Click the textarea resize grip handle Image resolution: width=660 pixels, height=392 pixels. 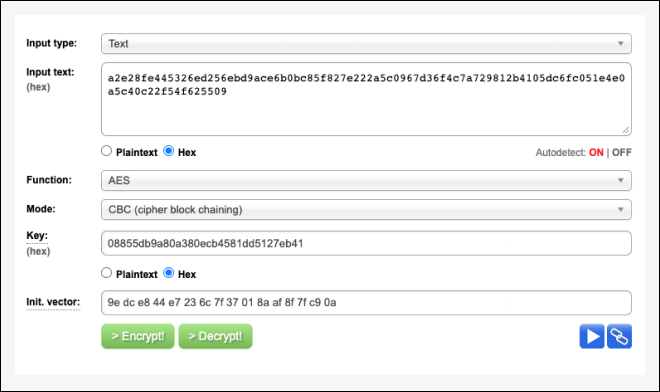point(626,131)
